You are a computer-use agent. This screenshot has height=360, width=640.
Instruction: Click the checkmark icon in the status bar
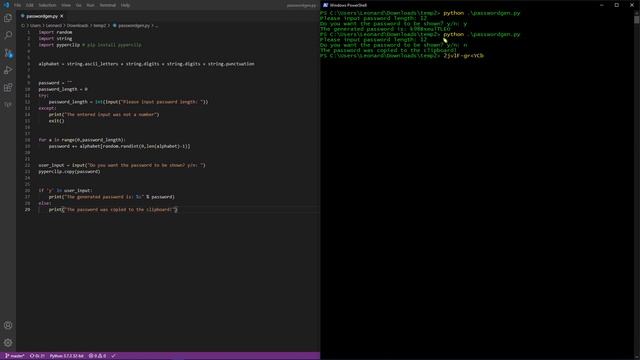point(113,356)
